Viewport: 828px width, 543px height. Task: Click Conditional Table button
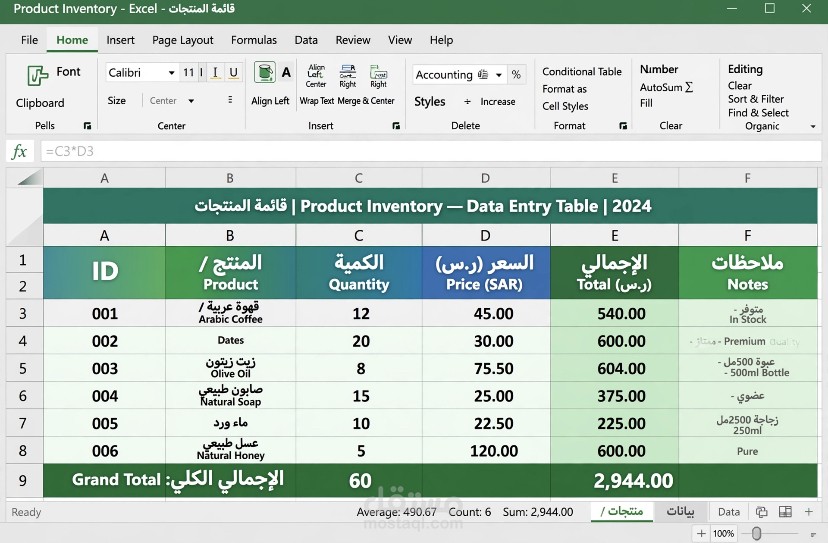[582, 71]
